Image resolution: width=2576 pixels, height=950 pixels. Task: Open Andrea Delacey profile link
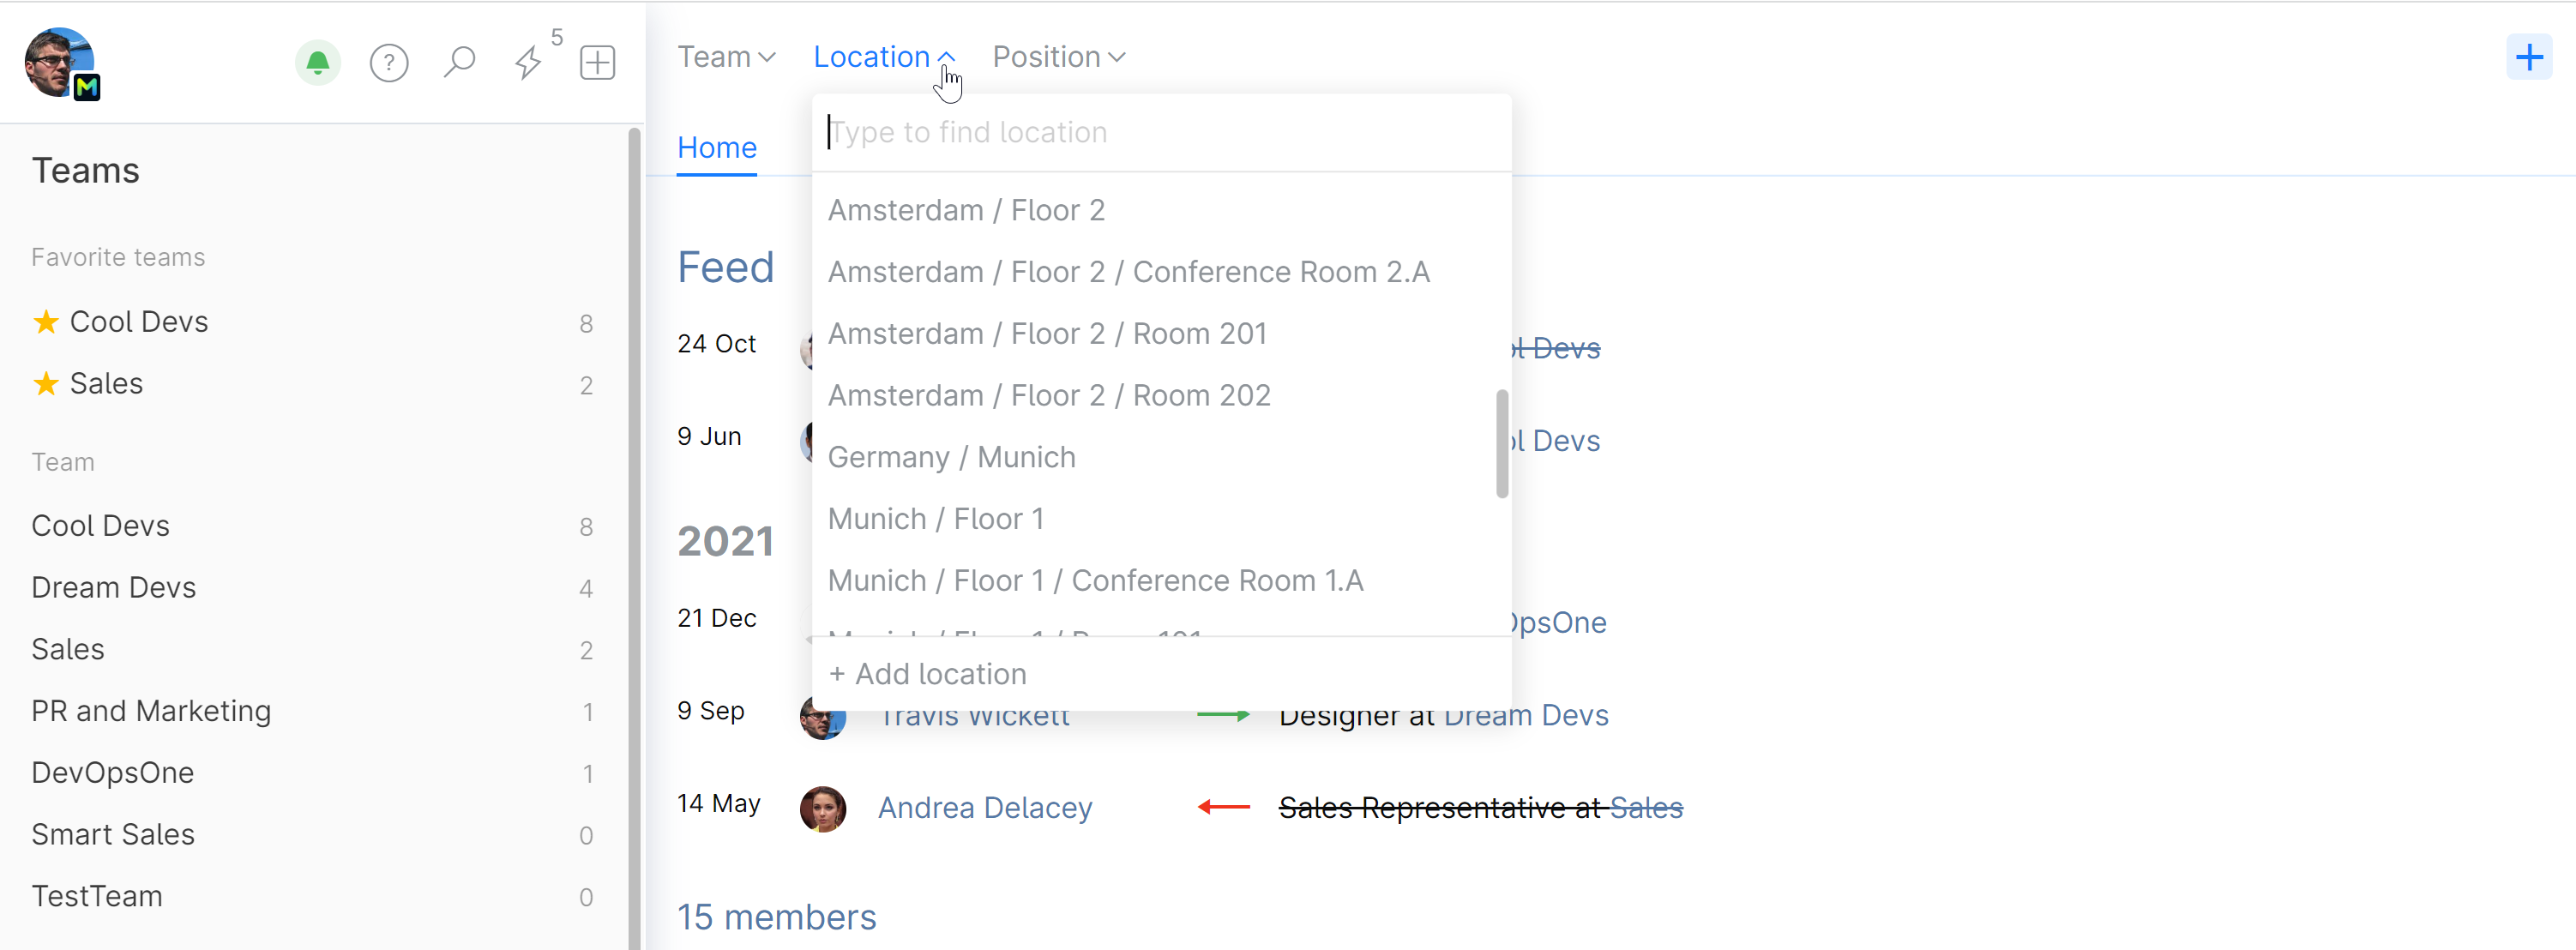(984, 808)
